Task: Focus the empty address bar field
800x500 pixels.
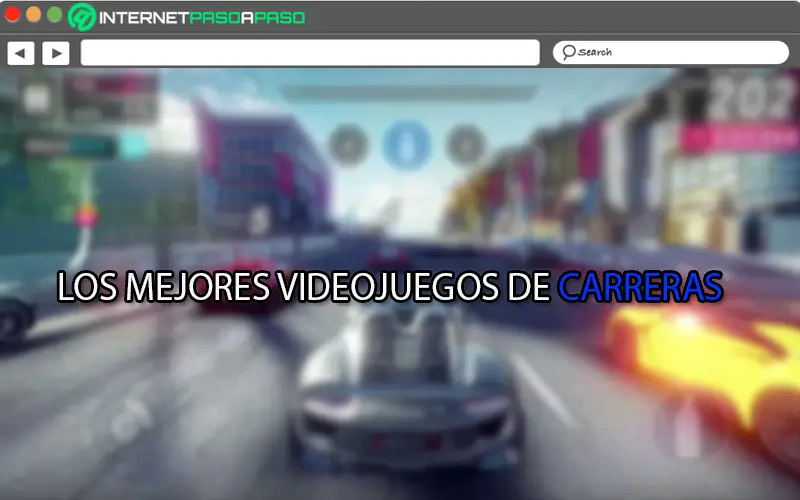Action: [310, 53]
